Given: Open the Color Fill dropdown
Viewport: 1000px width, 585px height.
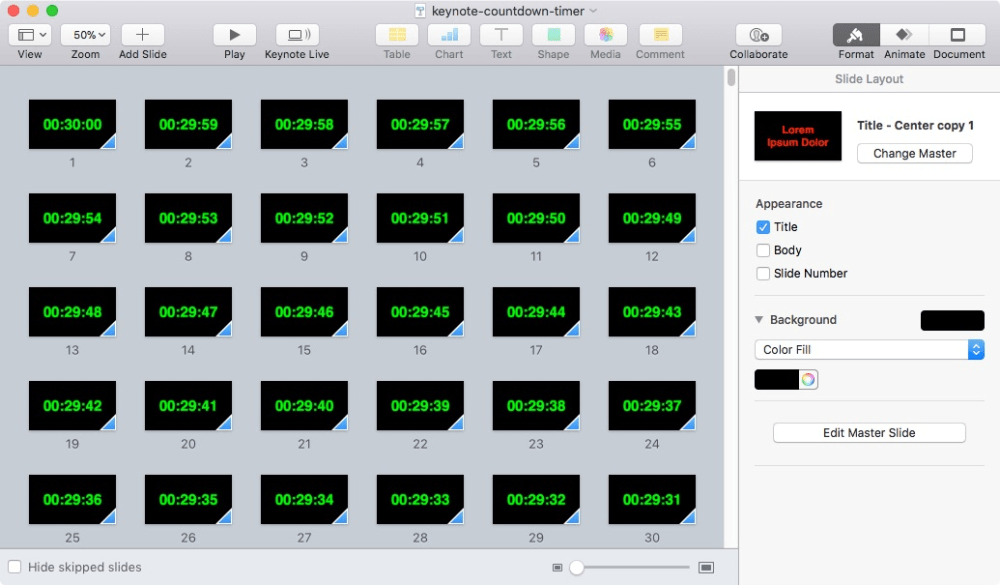Looking at the screenshot, I should pos(869,350).
